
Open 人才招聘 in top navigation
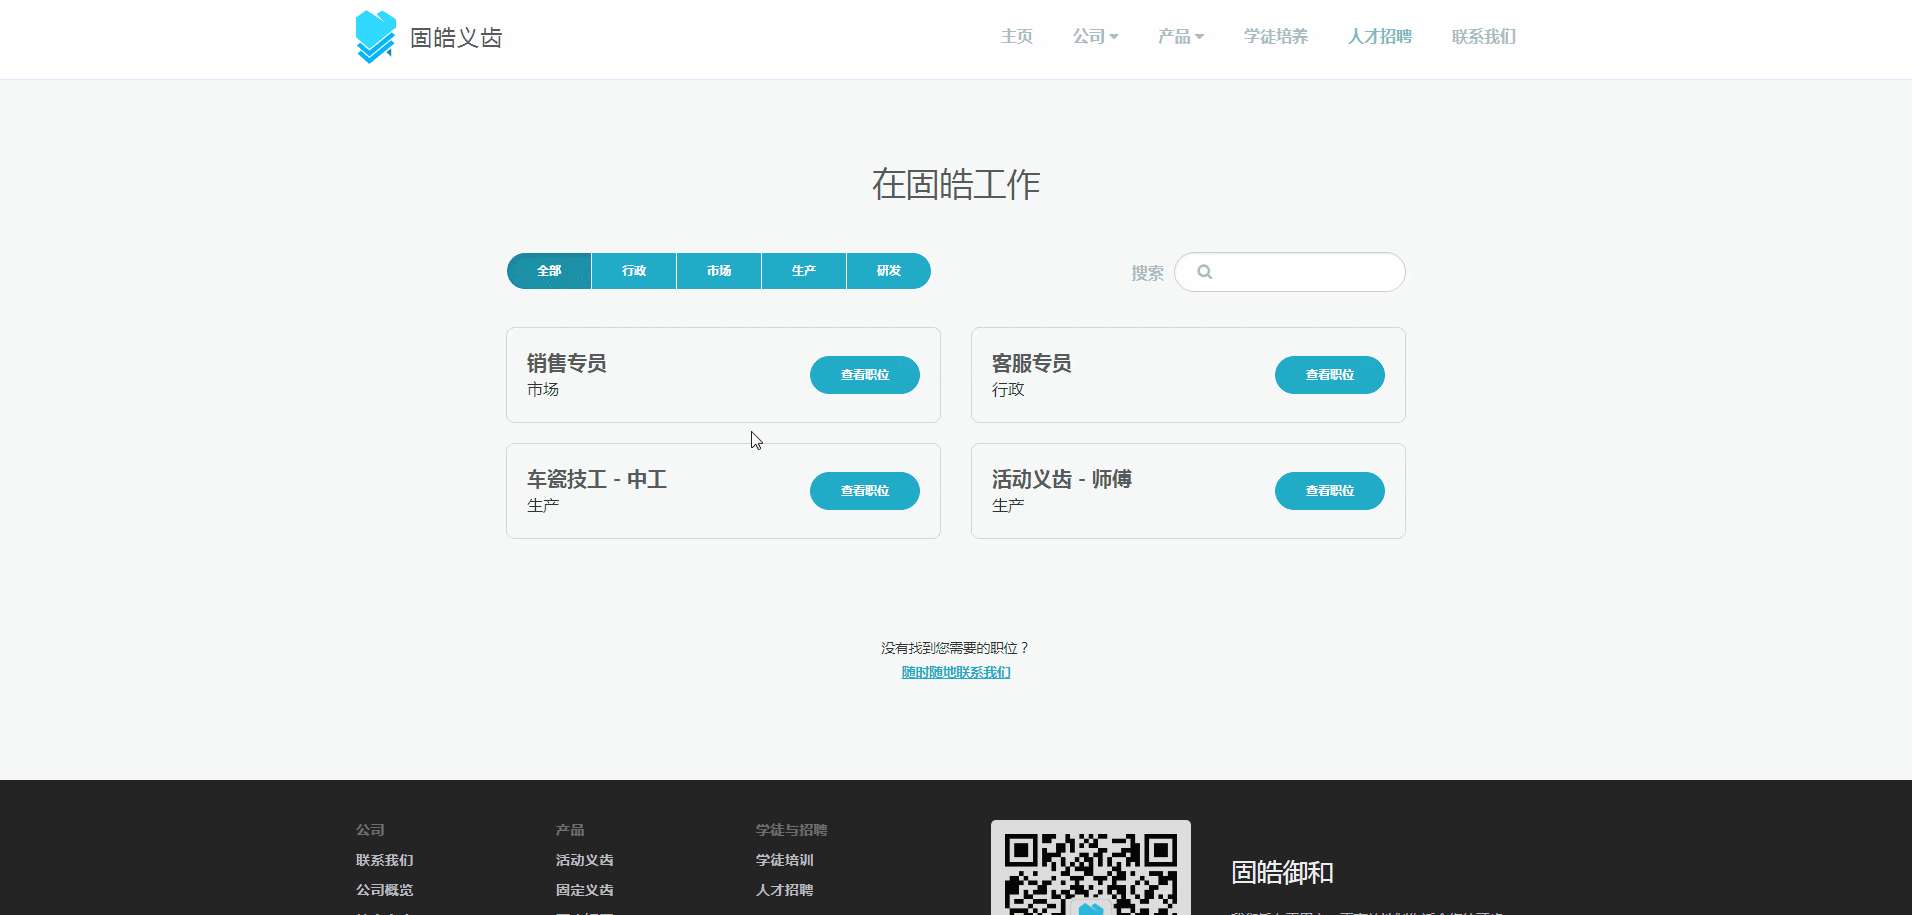click(x=1379, y=37)
